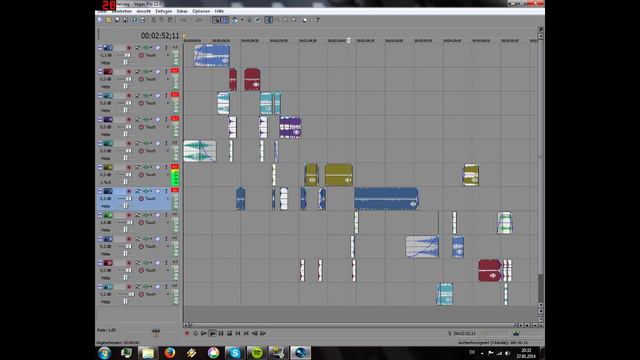Click the Cut icon in the toolbar
This screenshot has width=640, height=360.
[x=153, y=20]
